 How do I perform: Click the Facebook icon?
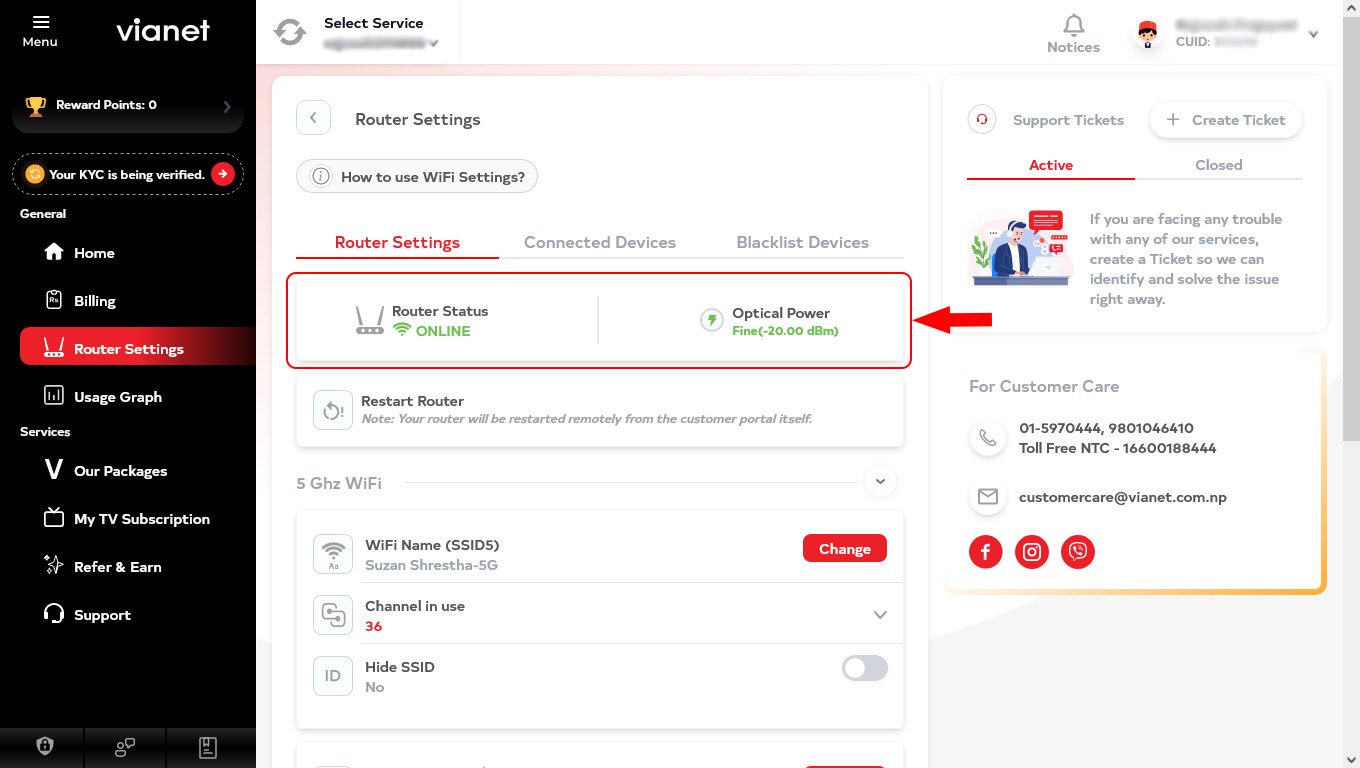click(x=985, y=551)
